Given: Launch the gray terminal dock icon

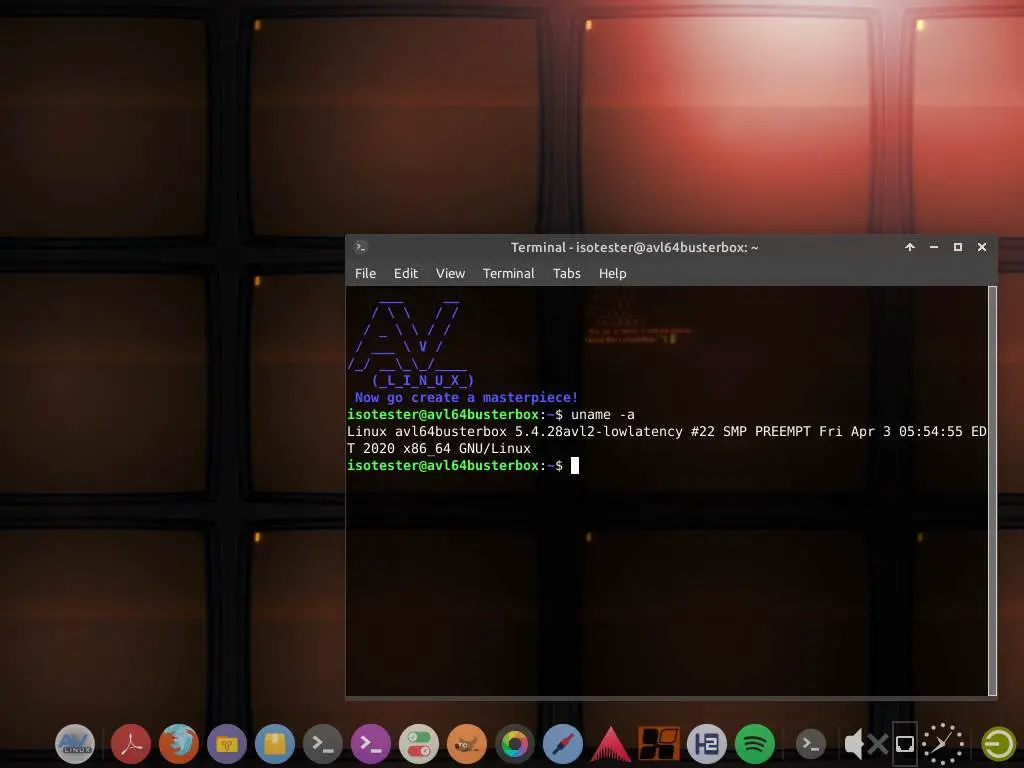Looking at the screenshot, I should (323, 744).
